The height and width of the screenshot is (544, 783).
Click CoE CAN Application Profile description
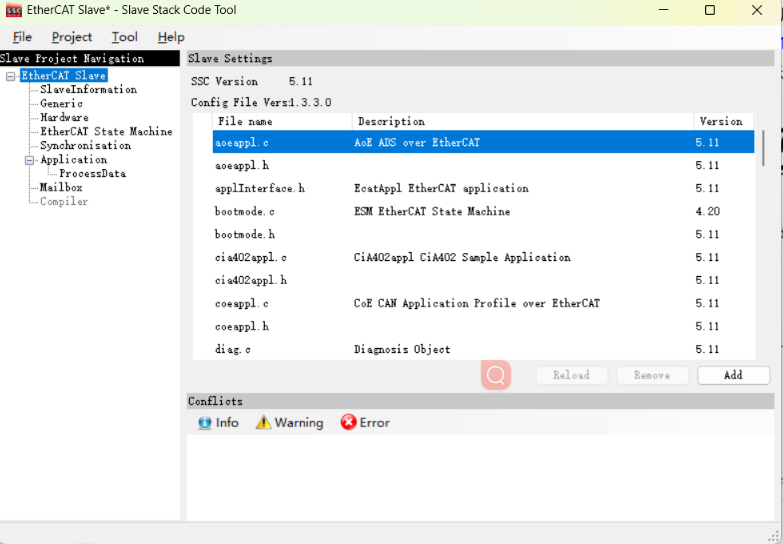click(x=477, y=303)
